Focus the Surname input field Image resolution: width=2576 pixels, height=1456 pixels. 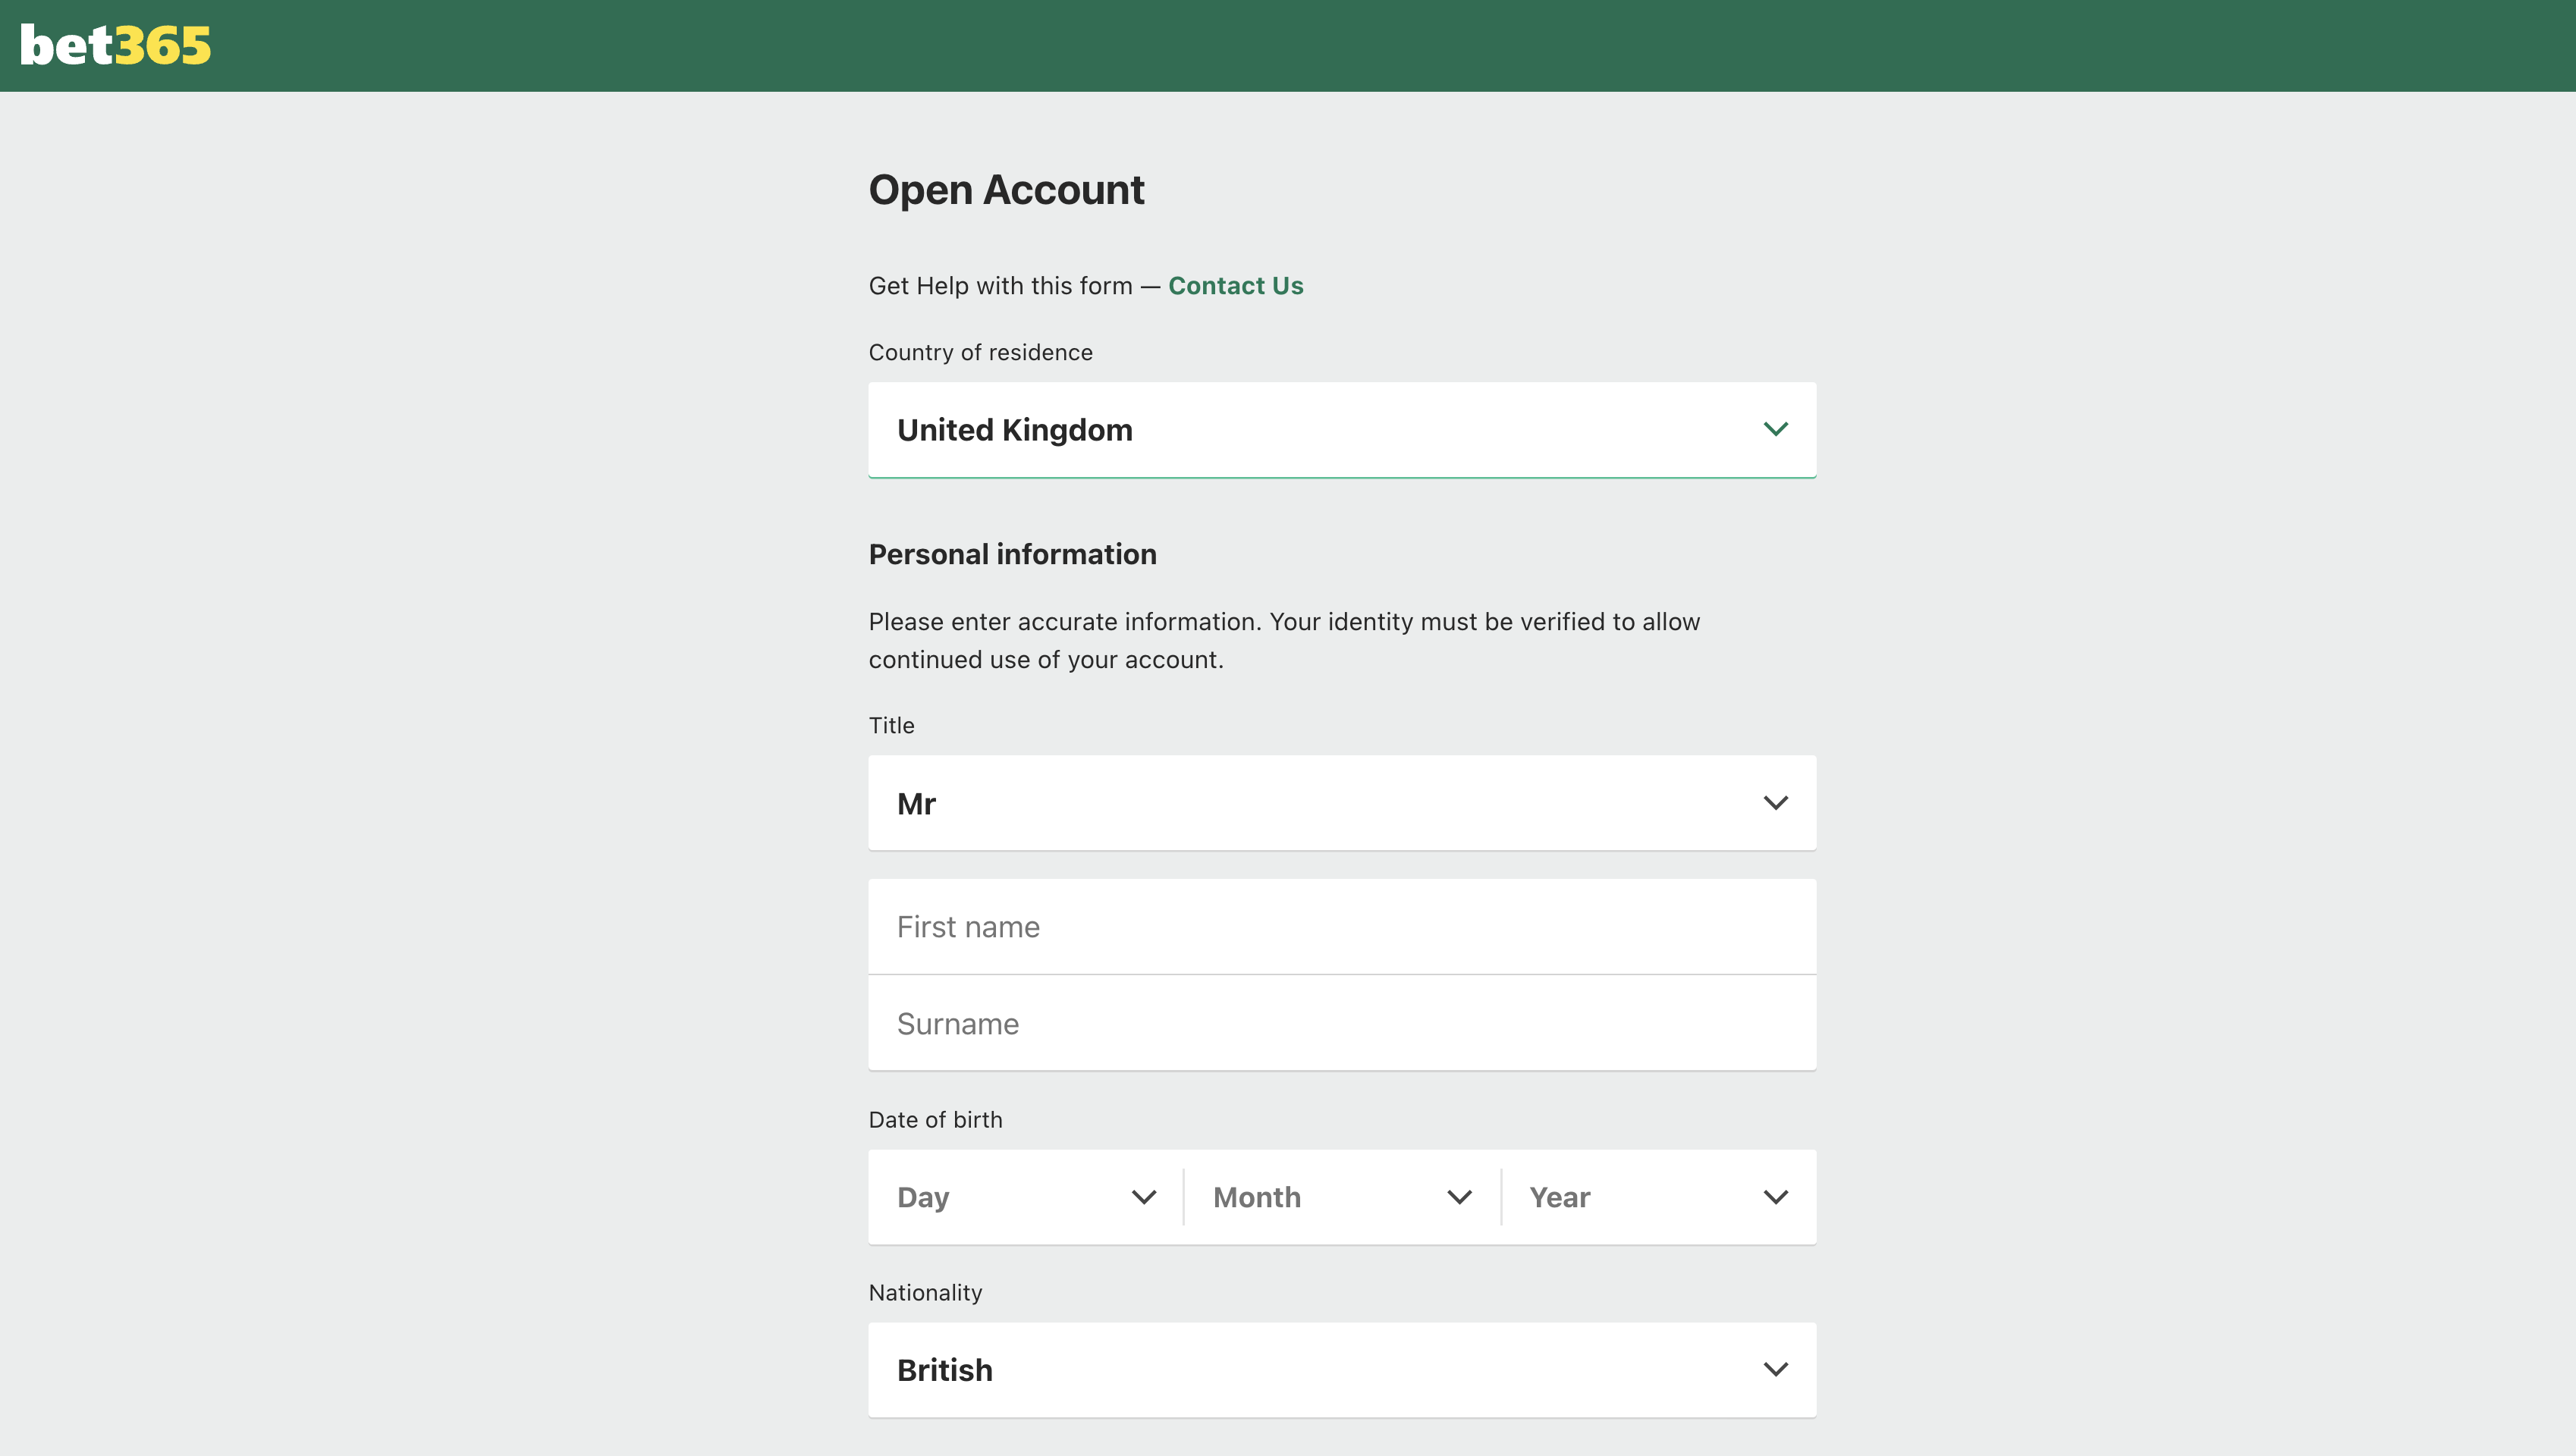[x=1341, y=1023]
